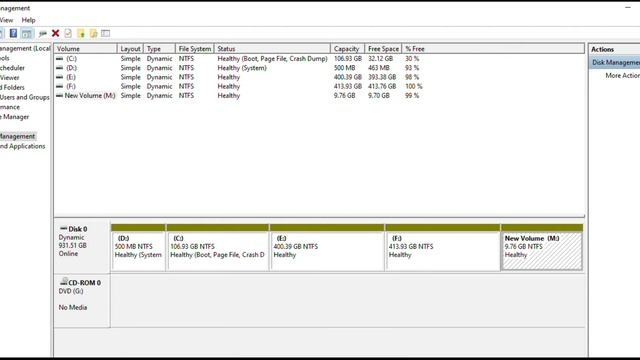Screen dimensions: 640x360
Task: Sort by the Status column header
Action: [x=272, y=49]
